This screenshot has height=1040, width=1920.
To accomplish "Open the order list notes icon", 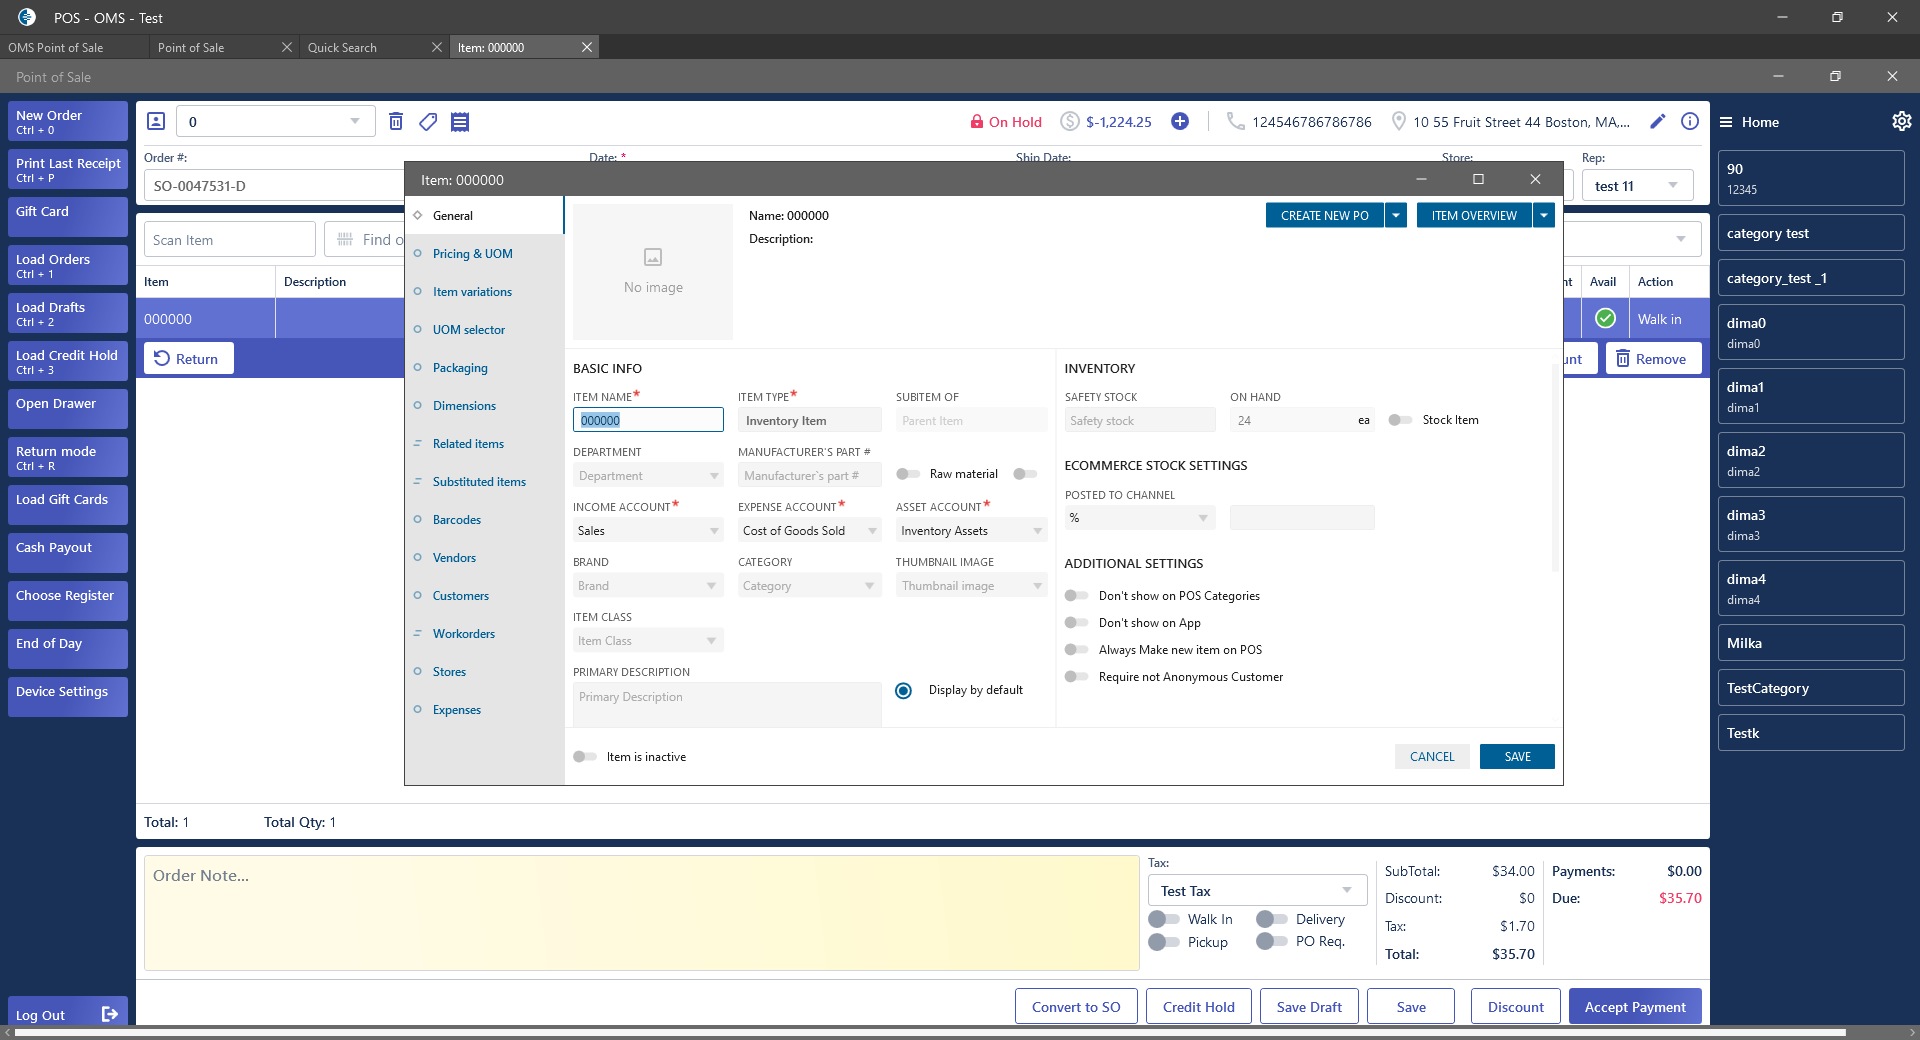I will 460,122.
